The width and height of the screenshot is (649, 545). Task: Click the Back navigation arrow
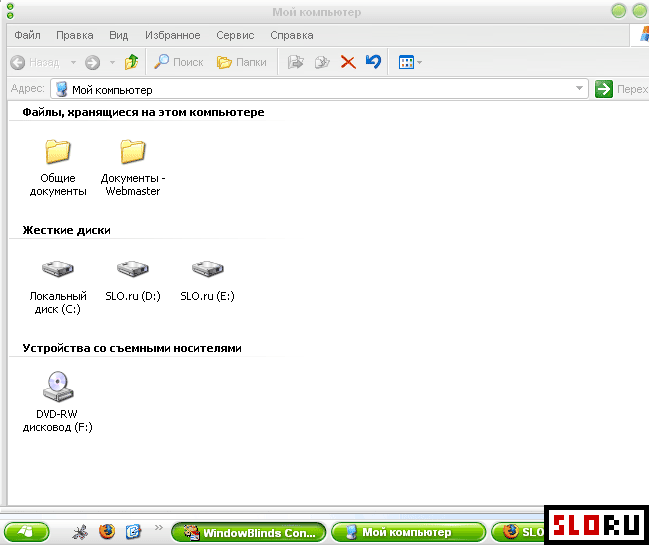18,62
